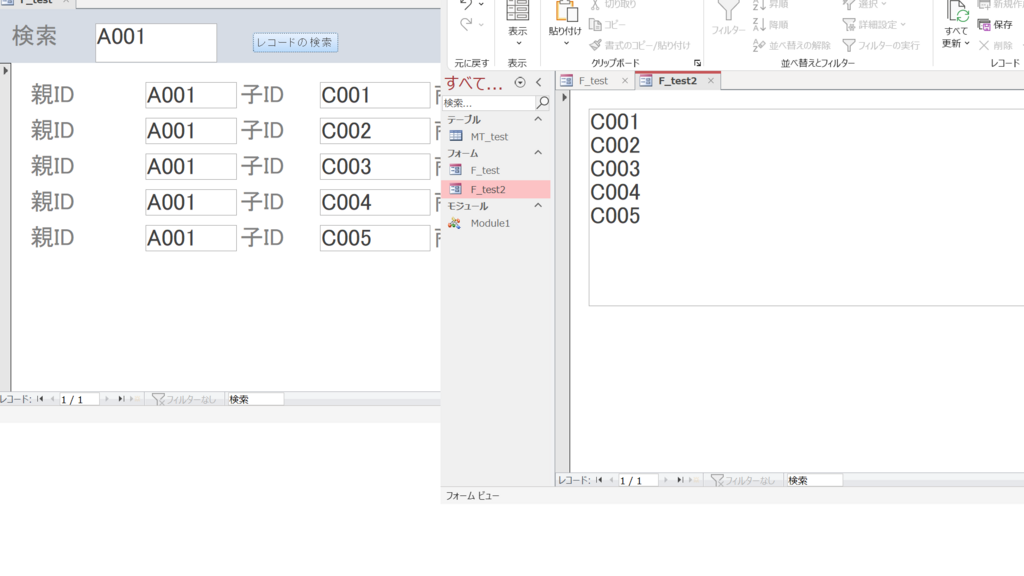Click the magnifier icon in navigation search
The width and height of the screenshot is (1024, 576).
tap(543, 102)
